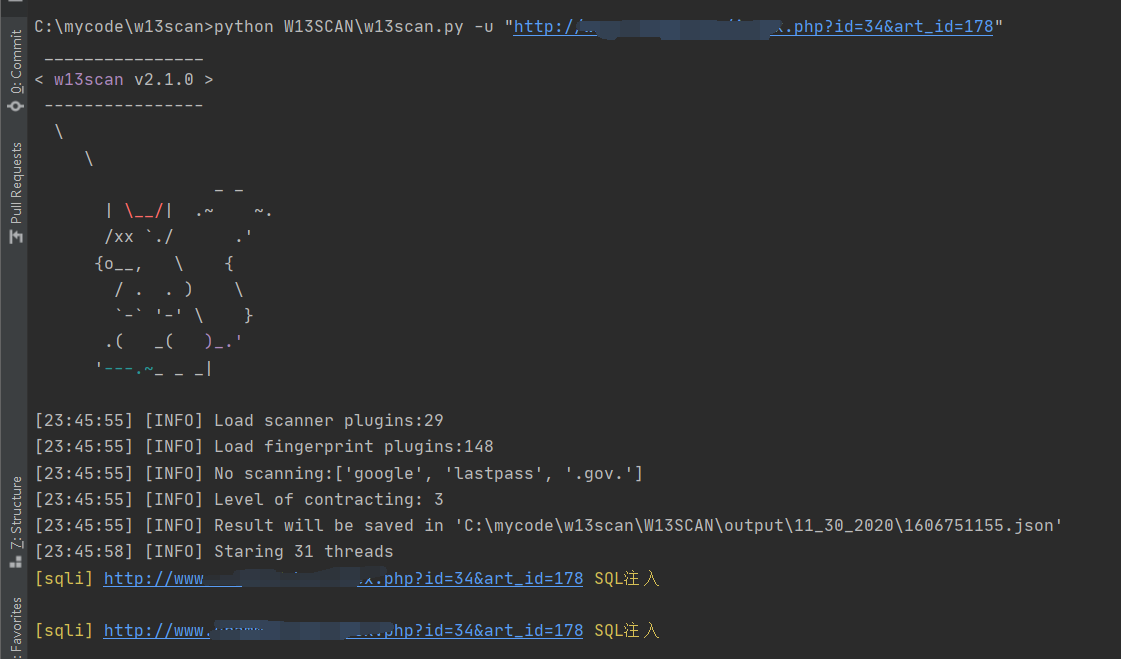
Task: Click the second 'SQL注入' result label
Action: click(626, 630)
